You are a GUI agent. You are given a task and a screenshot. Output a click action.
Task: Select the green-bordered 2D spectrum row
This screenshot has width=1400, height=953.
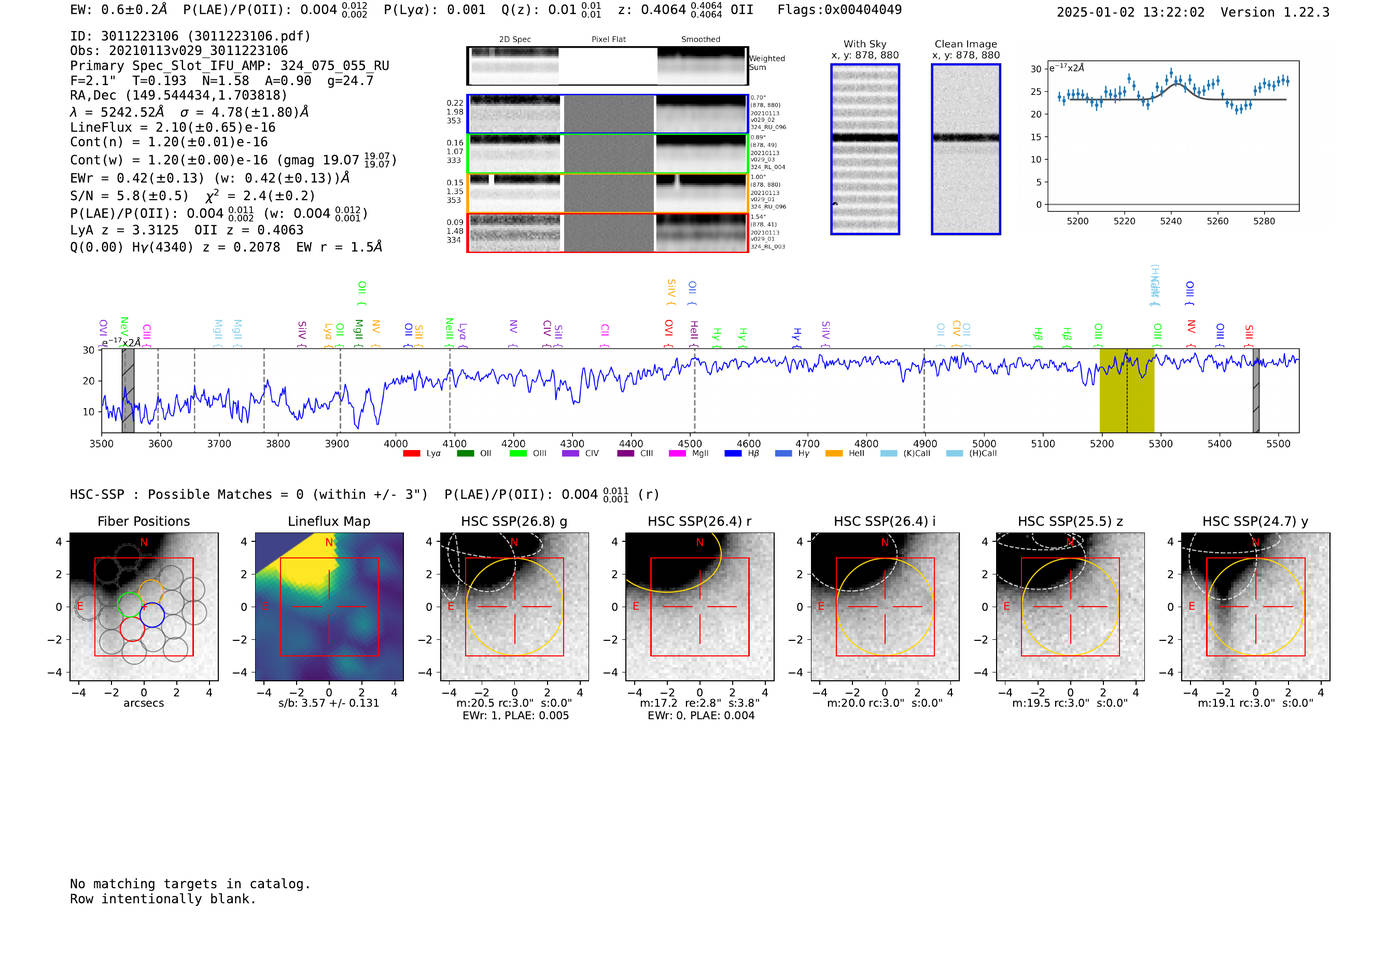pyautogui.click(x=608, y=153)
